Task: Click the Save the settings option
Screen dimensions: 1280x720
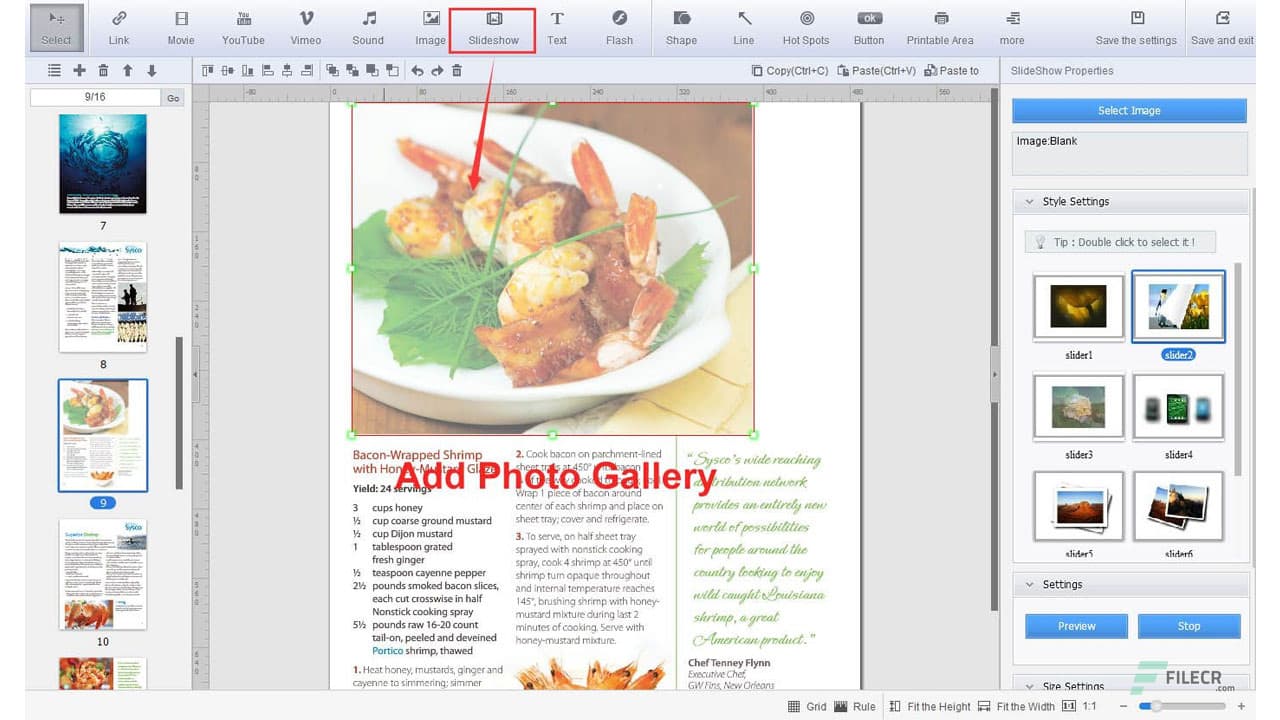Action: tap(1136, 27)
